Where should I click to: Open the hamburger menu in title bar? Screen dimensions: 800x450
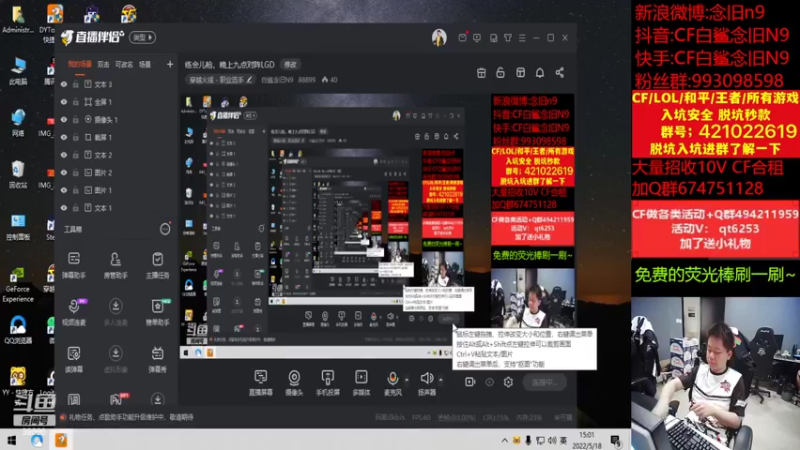pos(522,38)
